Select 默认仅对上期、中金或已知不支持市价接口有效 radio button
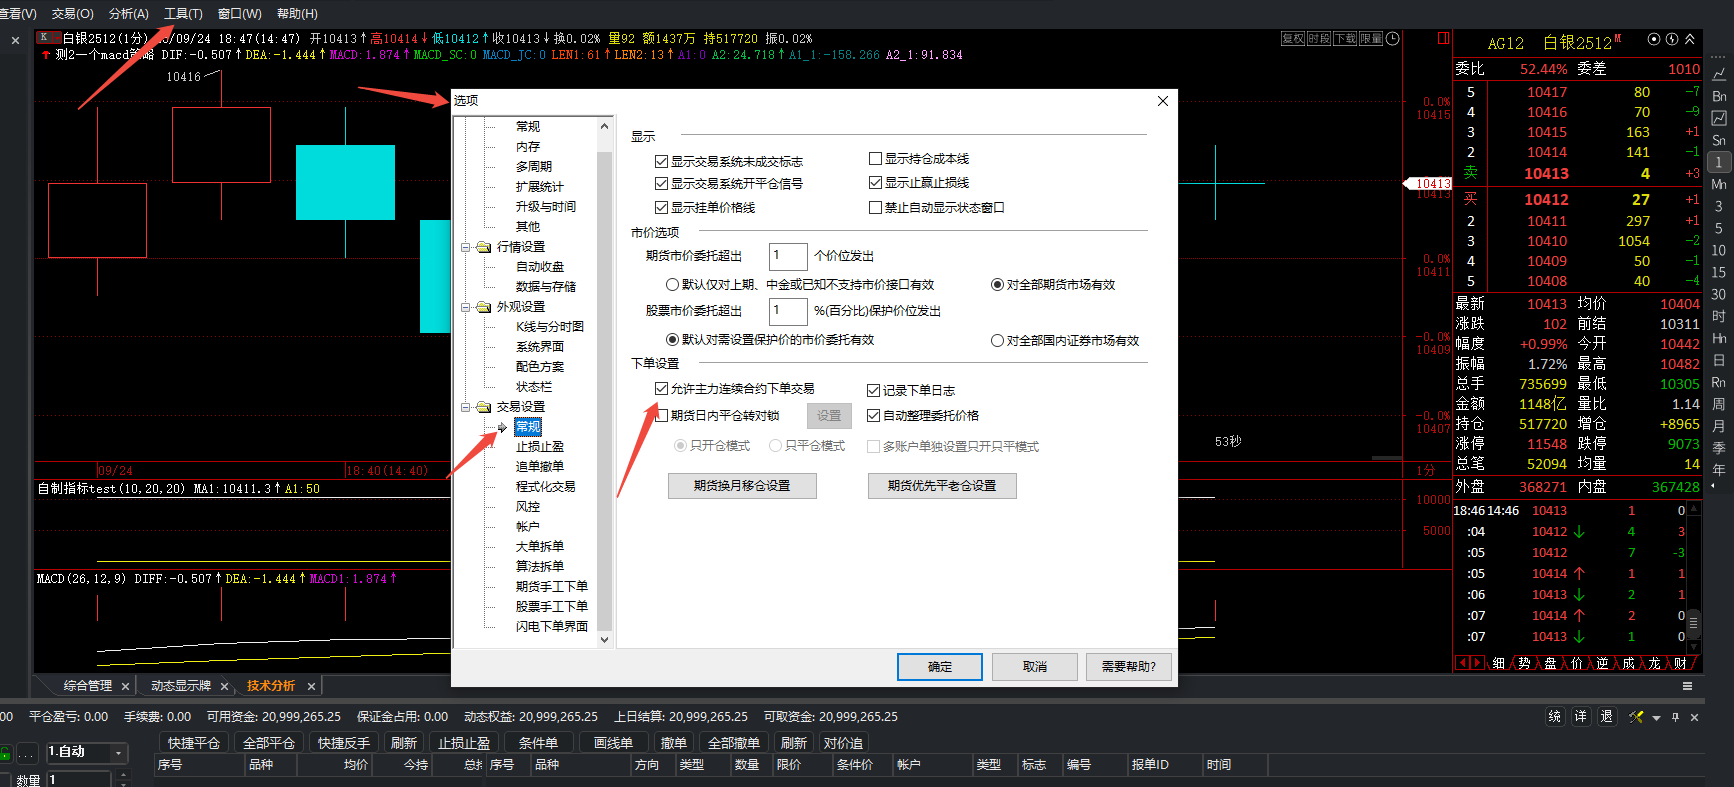Image resolution: width=1734 pixels, height=787 pixels. click(x=672, y=285)
